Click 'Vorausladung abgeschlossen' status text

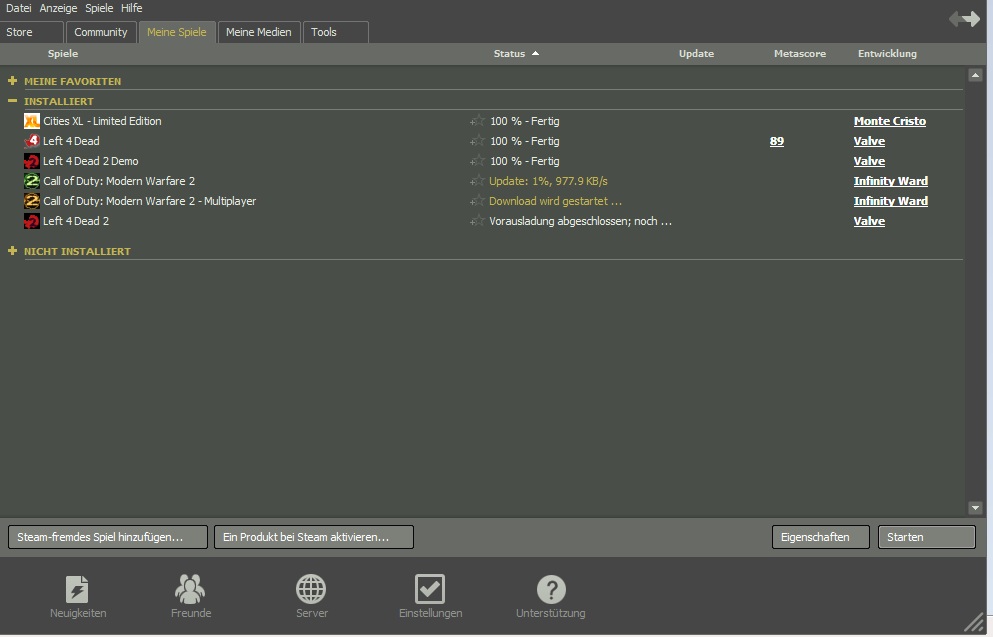click(x=580, y=221)
